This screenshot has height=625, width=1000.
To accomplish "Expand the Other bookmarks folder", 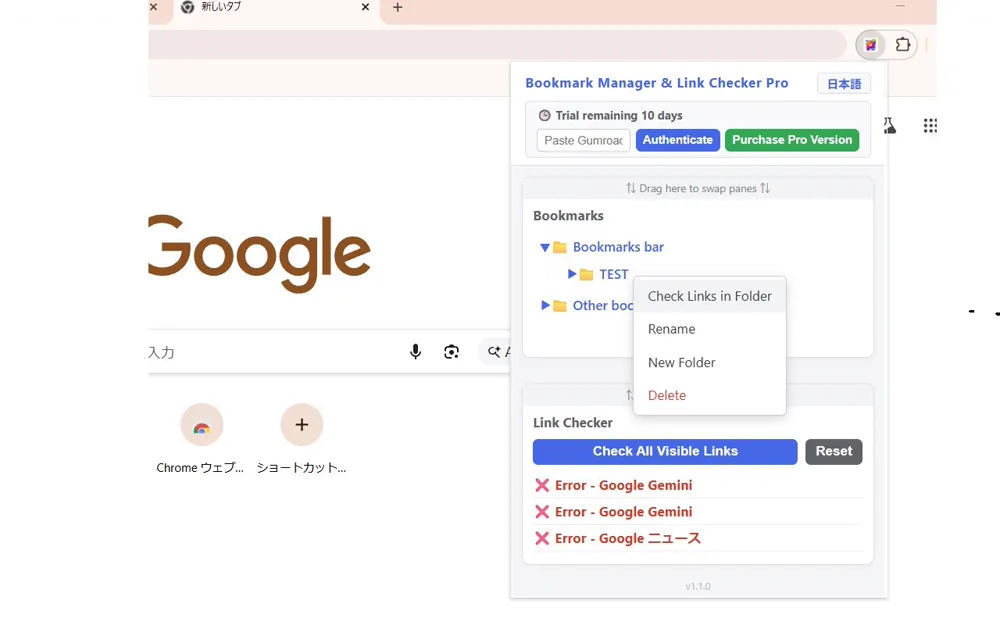I will click(x=545, y=305).
